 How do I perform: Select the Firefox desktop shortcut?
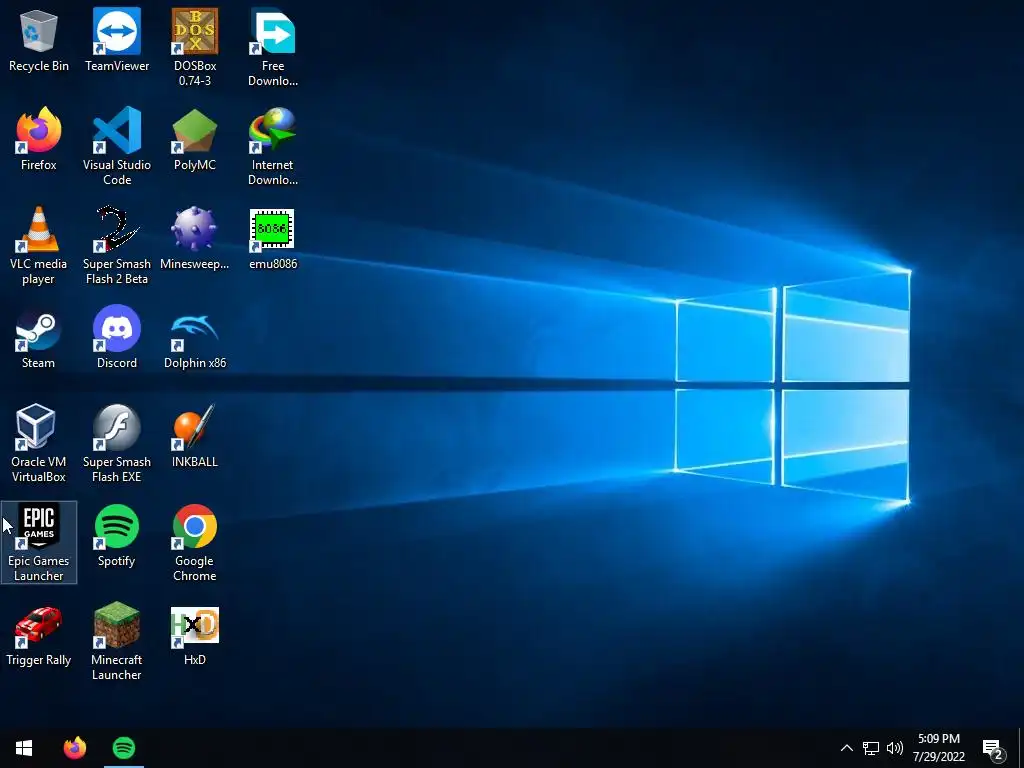click(x=39, y=140)
